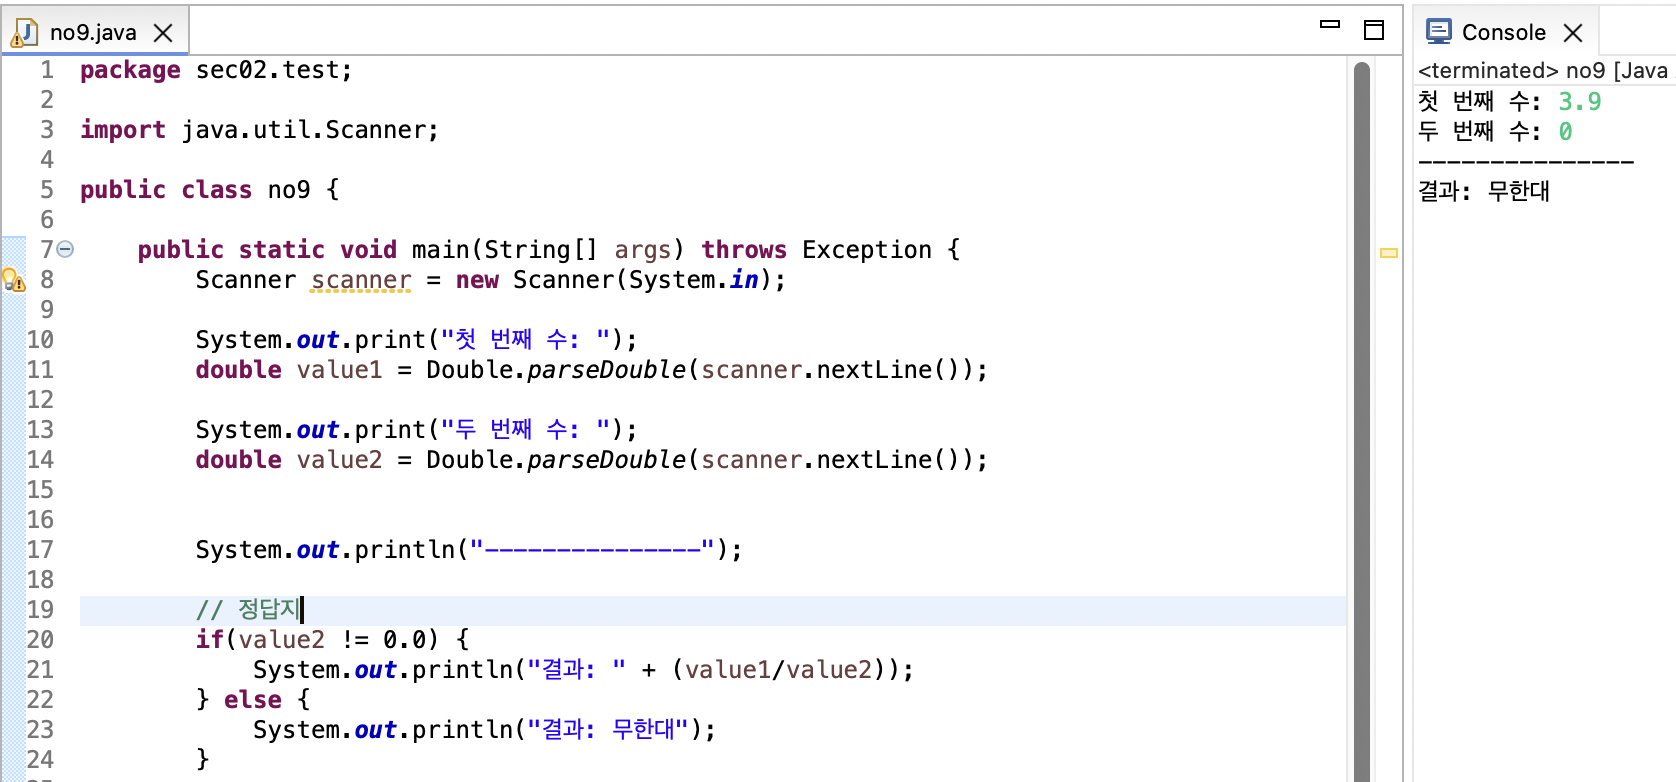Click 'parseDouble' on line 11
This screenshot has width=1676, height=782.
click(606, 370)
